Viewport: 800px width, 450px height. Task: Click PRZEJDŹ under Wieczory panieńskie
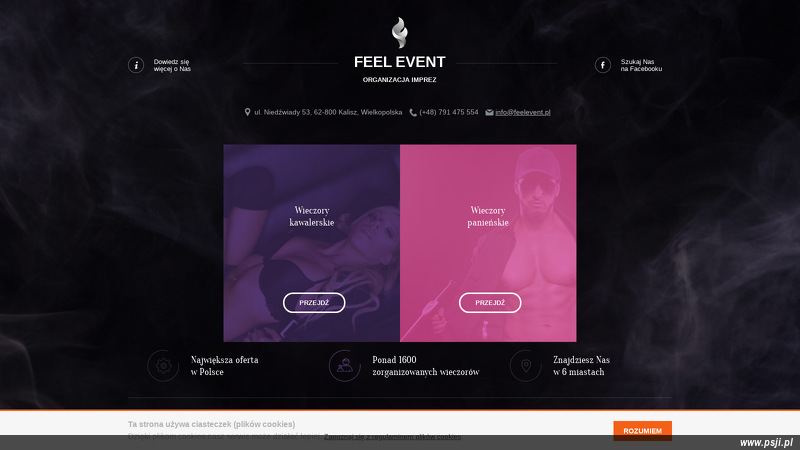coord(490,303)
